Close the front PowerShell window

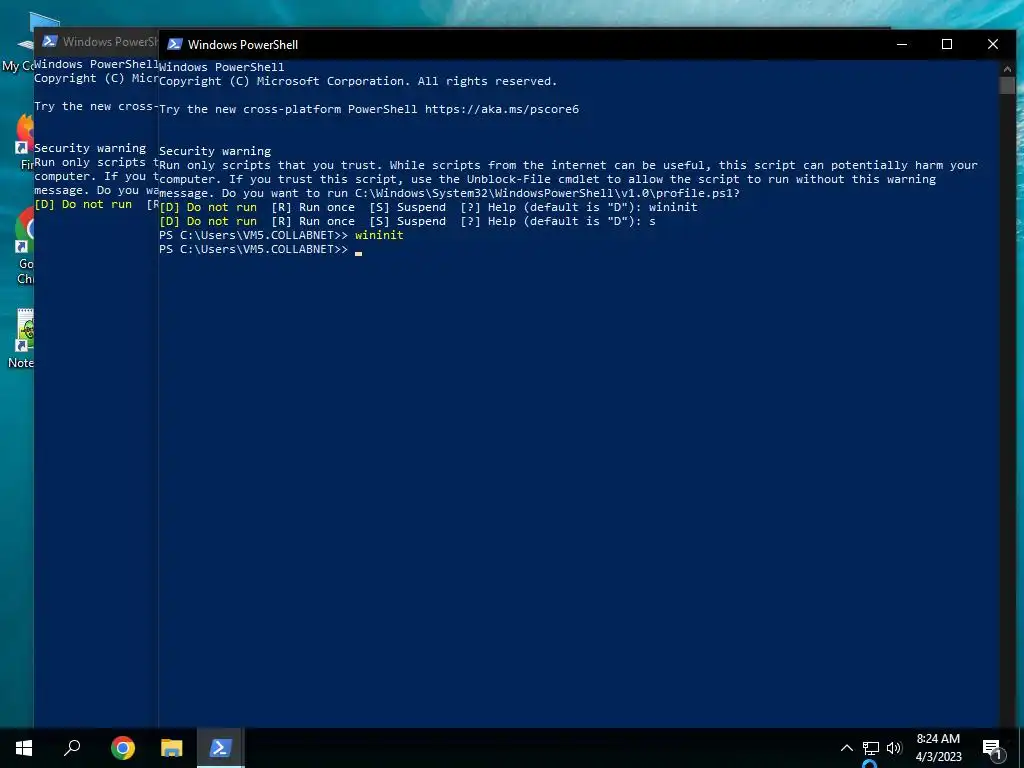pos(993,44)
